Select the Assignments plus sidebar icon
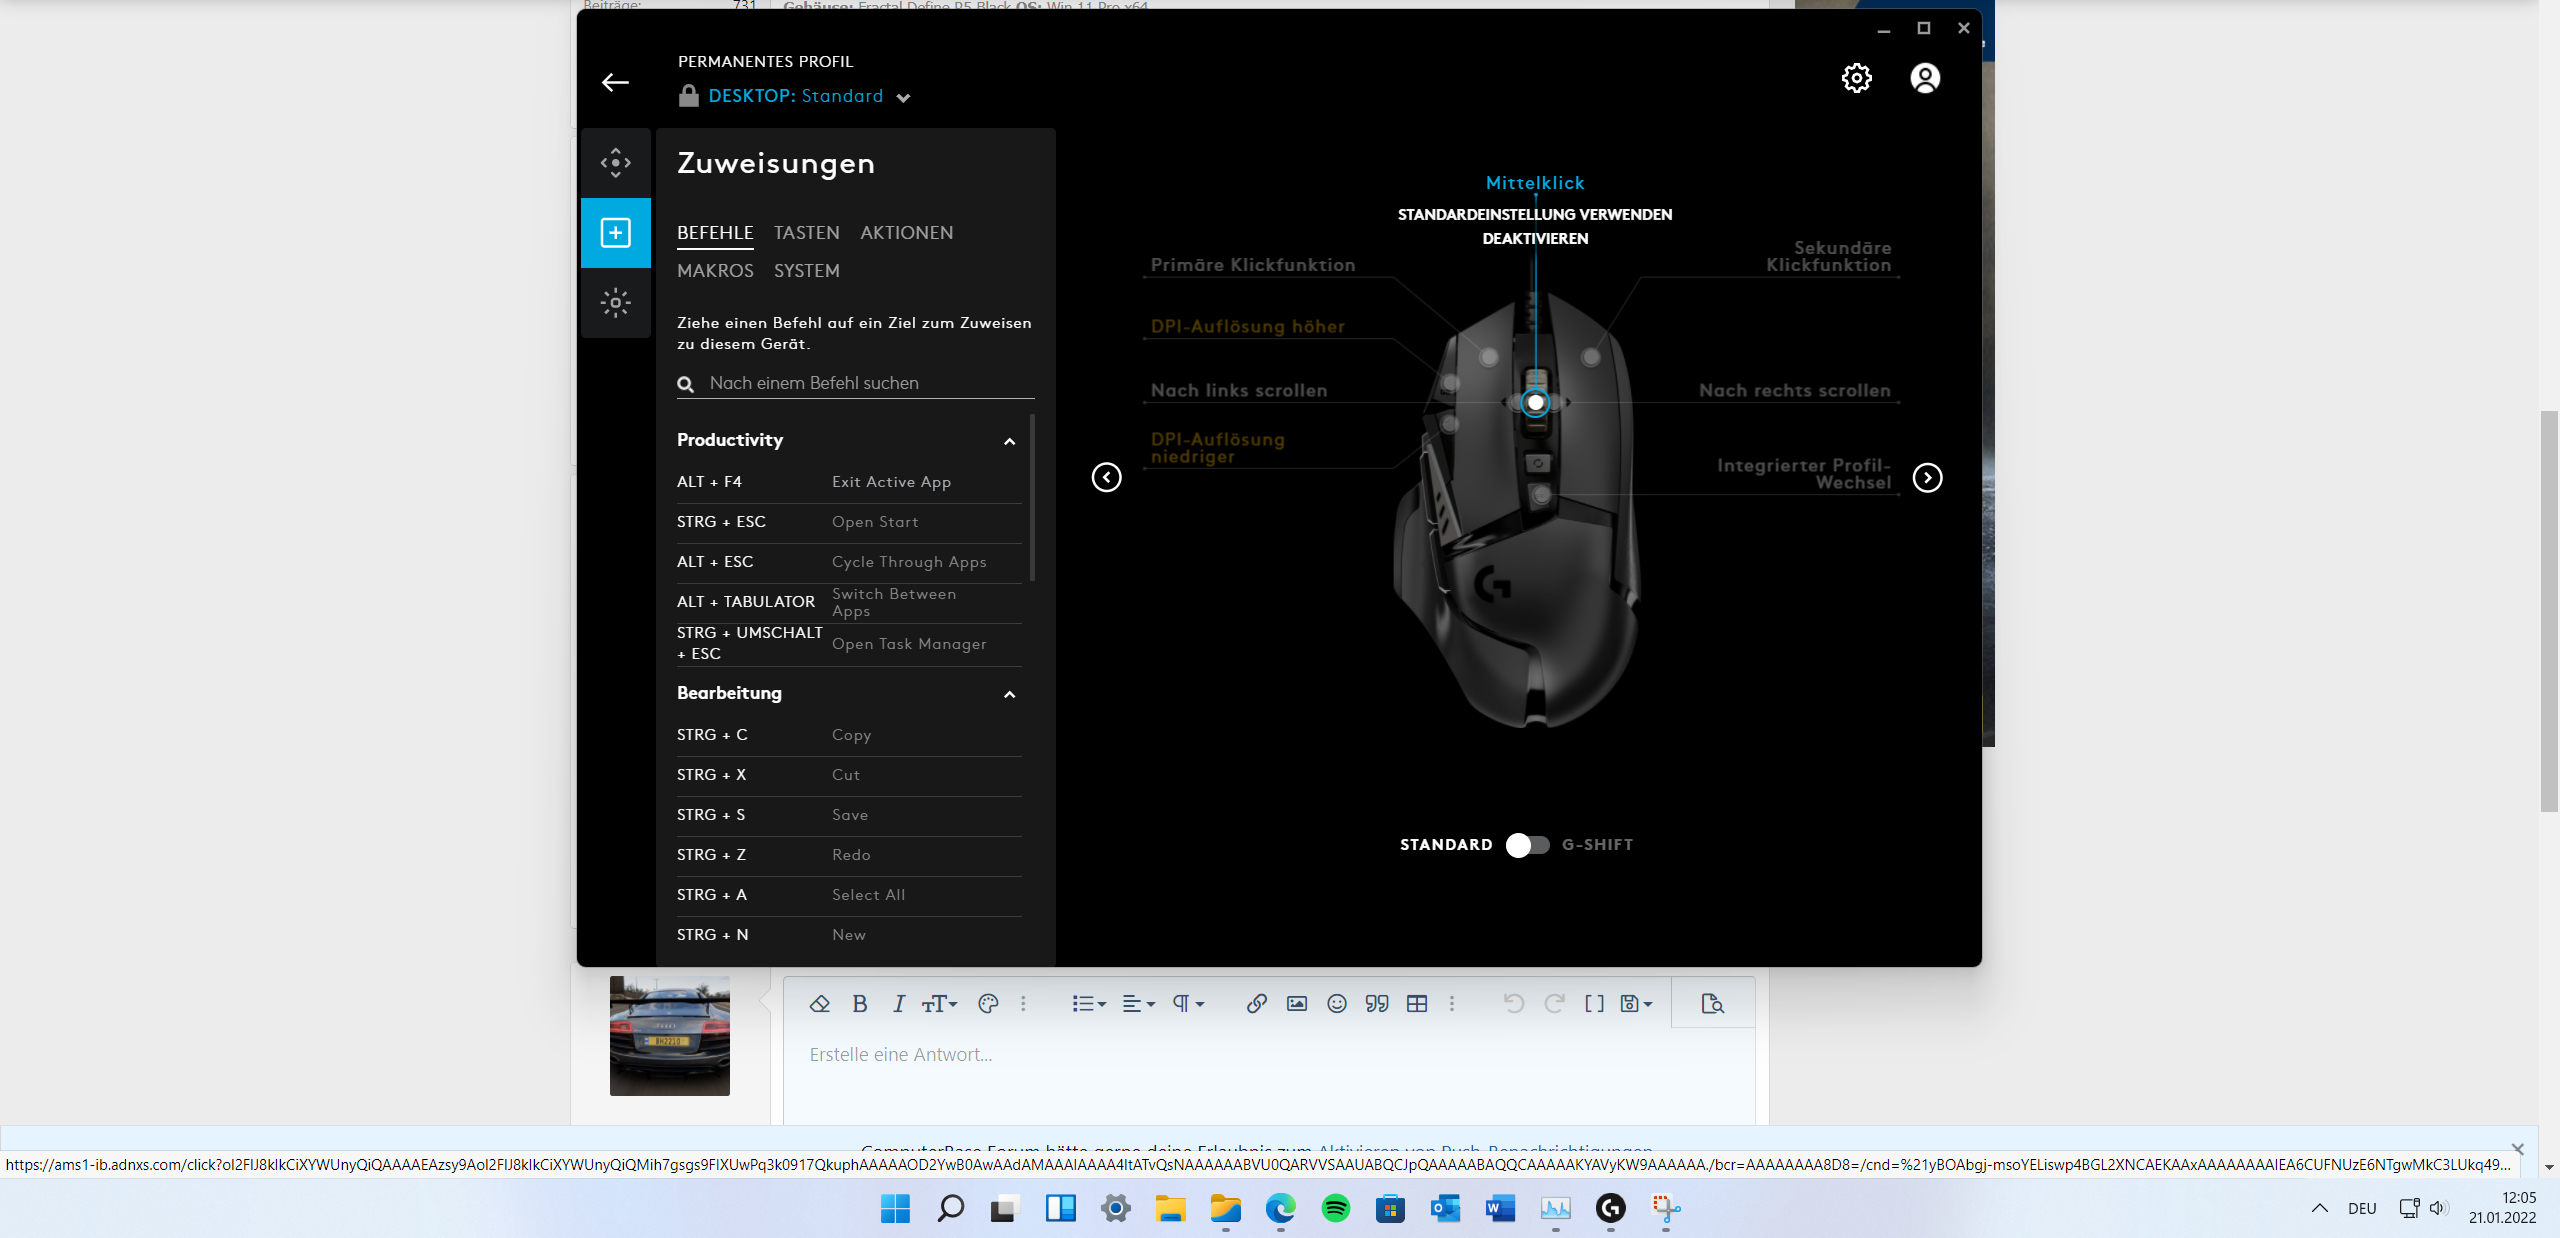2560x1238 pixels. point(615,233)
